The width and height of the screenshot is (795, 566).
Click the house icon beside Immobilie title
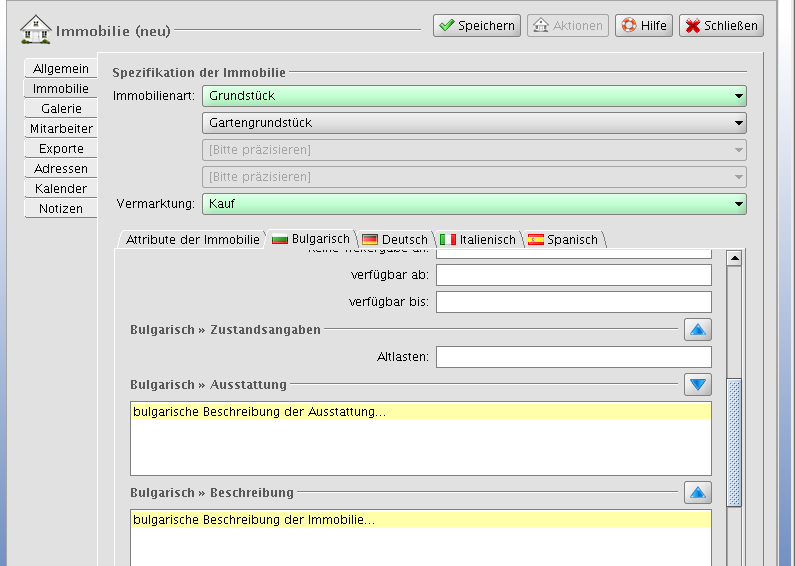pyautogui.click(x=36, y=29)
